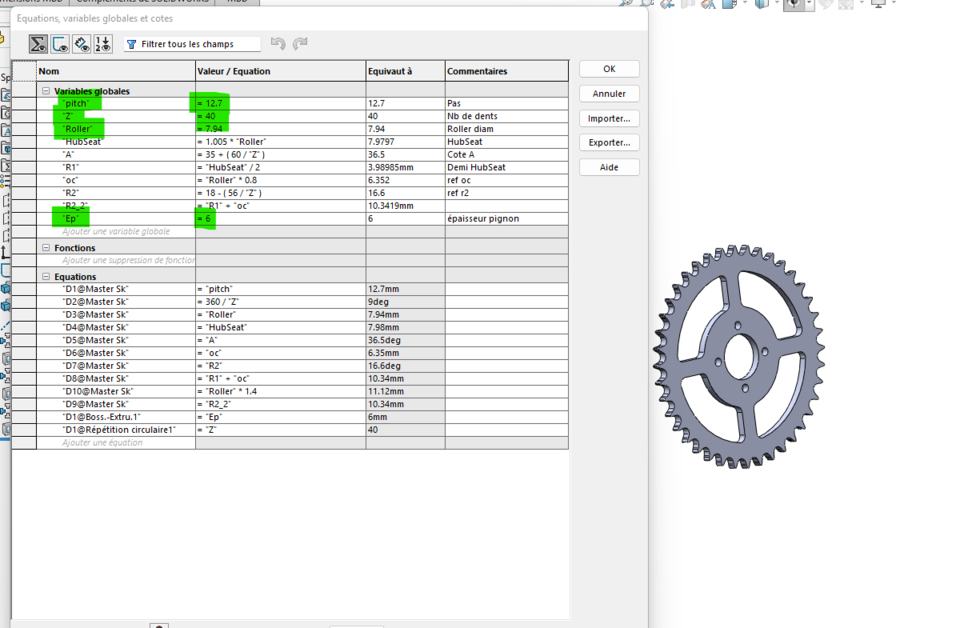Click the redo arrow icon
Viewport: 960px width, 628px height.
click(x=300, y=44)
